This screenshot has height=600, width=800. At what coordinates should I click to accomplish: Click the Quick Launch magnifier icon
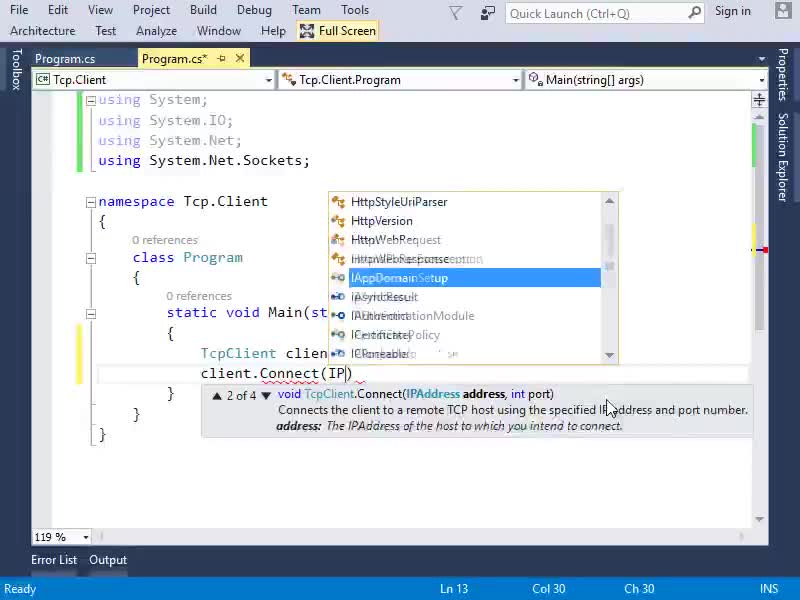coord(694,13)
